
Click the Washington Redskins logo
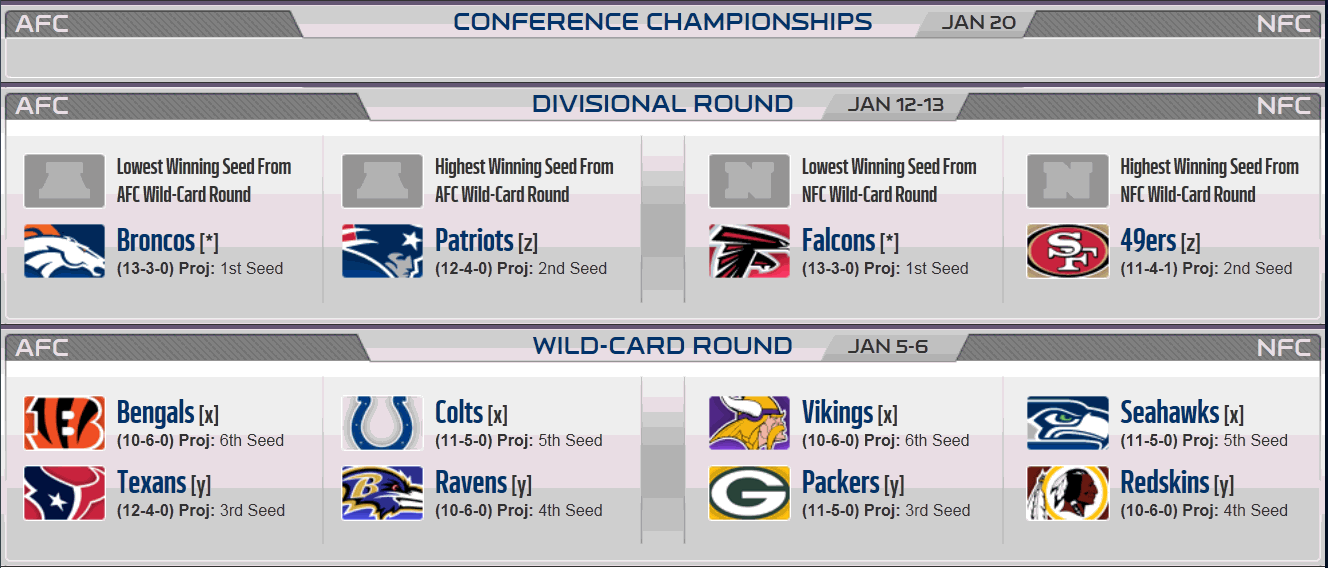click(1067, 493)
